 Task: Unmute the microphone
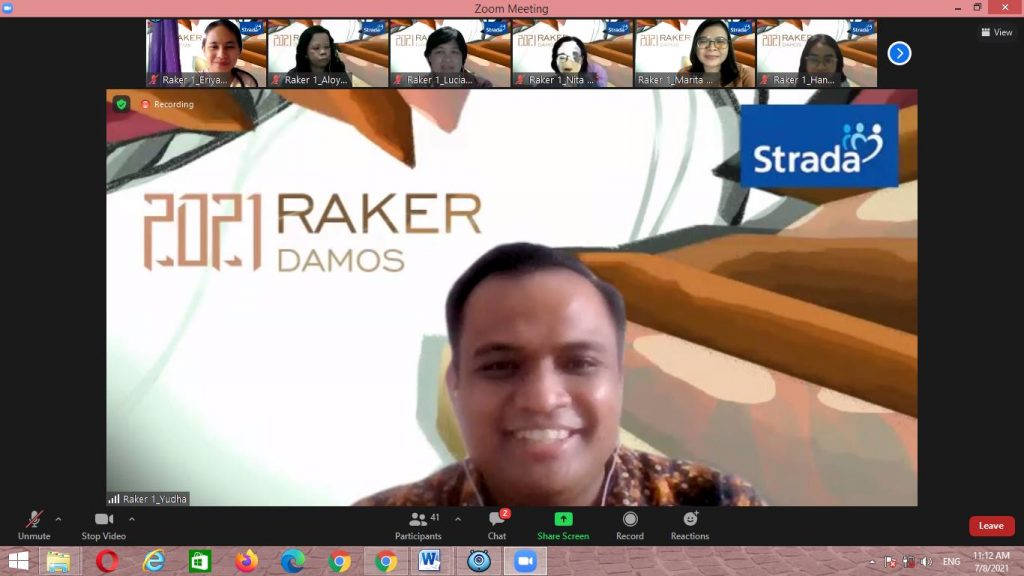[34, 524]
